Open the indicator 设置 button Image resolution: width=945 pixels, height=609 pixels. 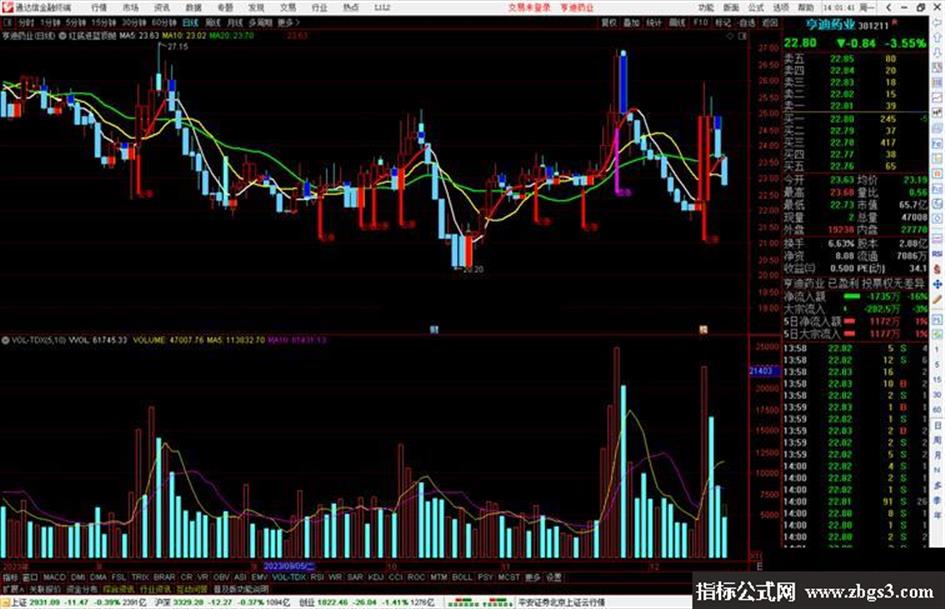point(553,577)
